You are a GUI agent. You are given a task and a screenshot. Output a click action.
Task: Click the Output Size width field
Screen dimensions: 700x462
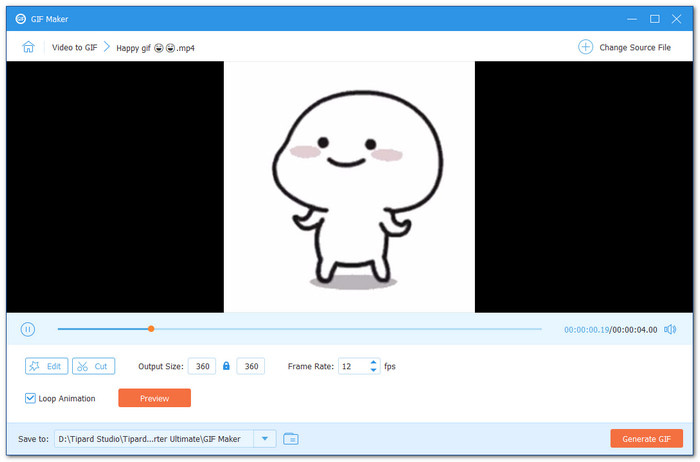[203, 366]
